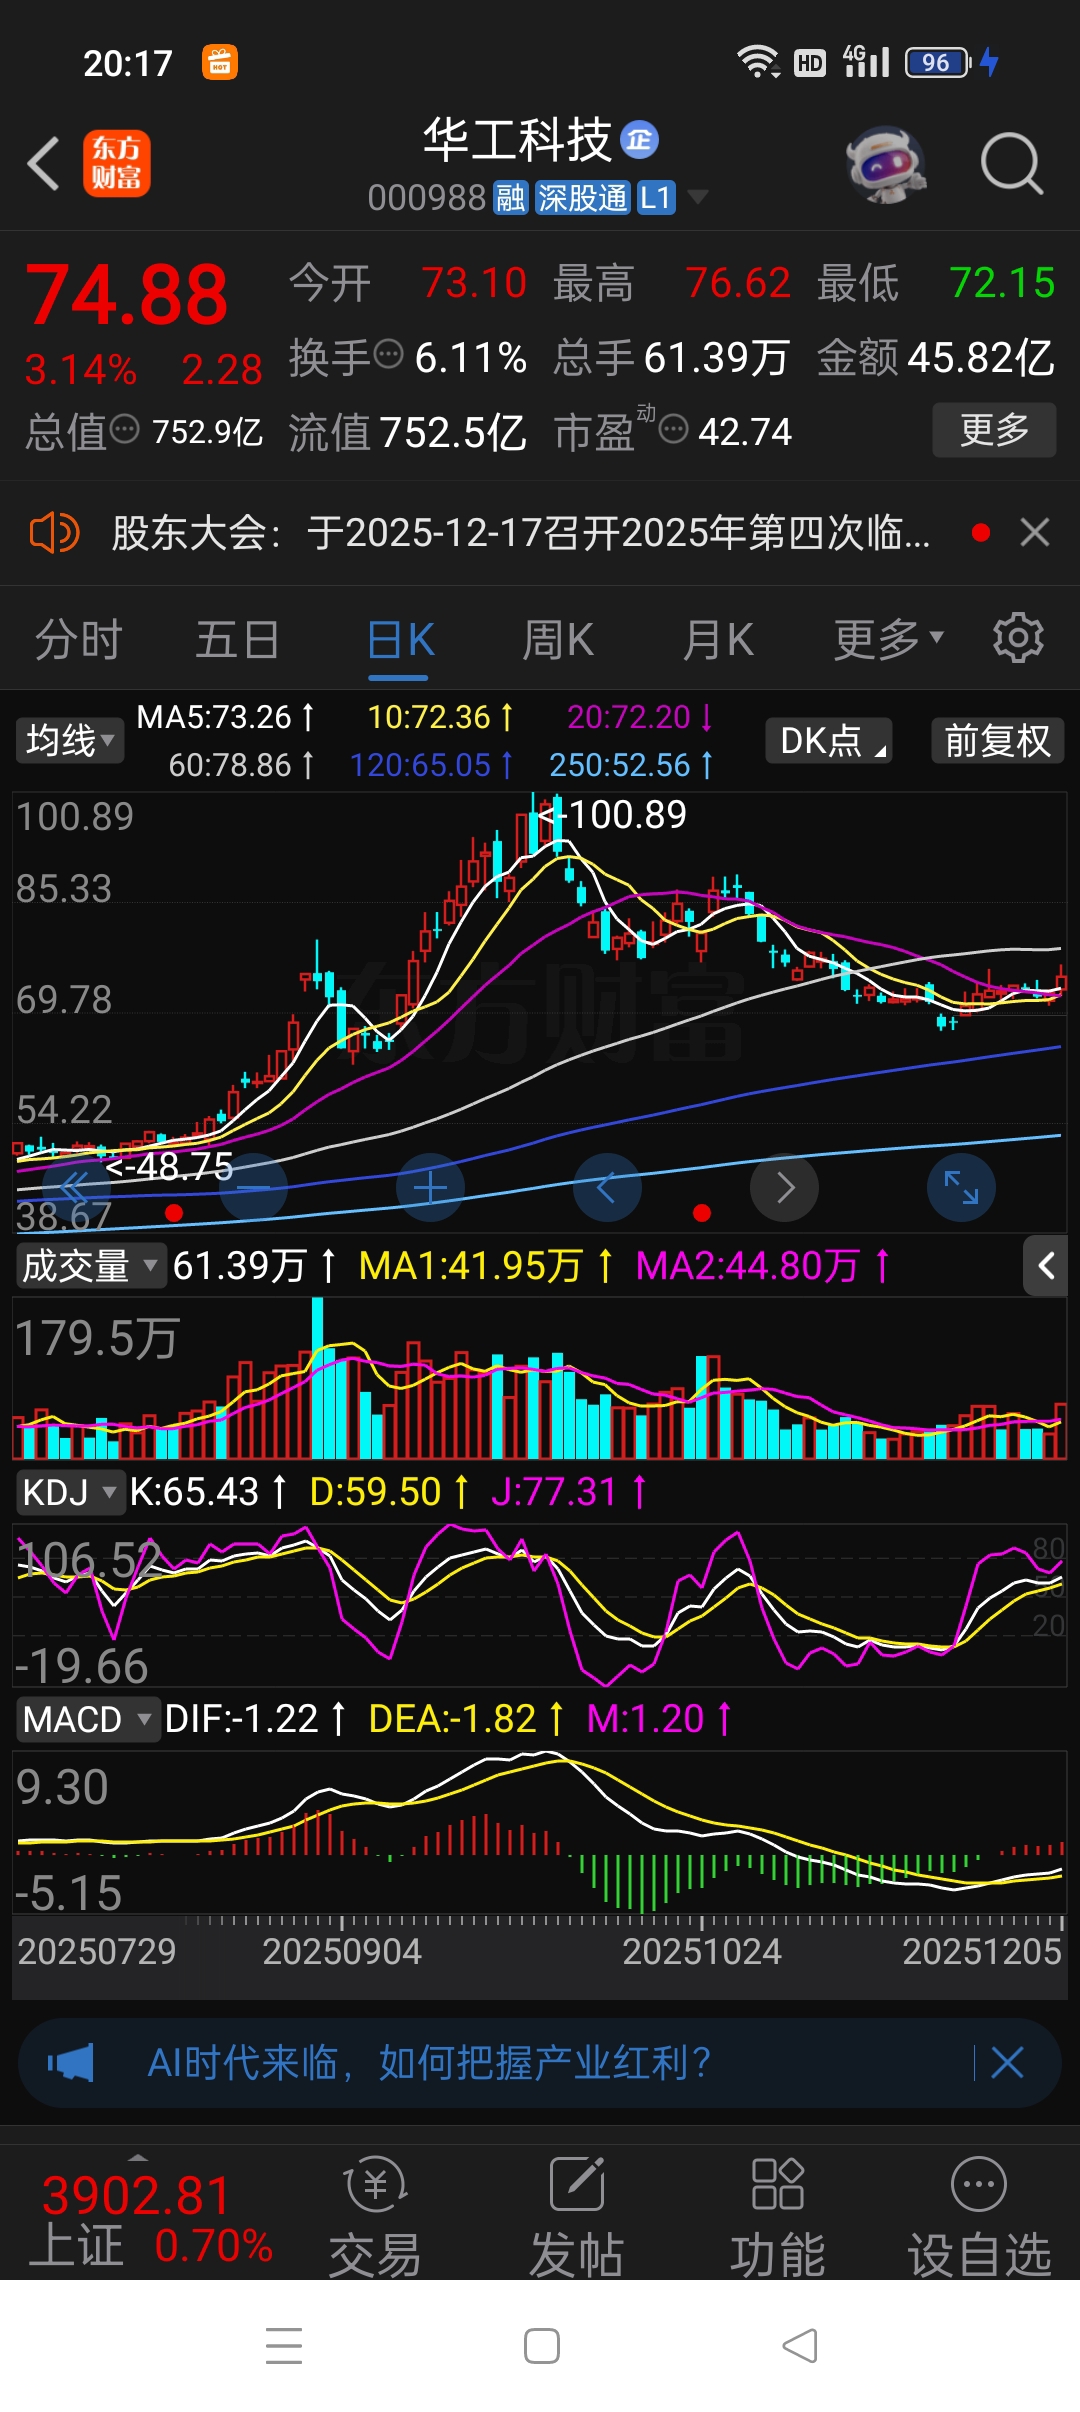Image resolution: width=1080 pixels, height=2412 pixels.
Task: Tap the megaphone icon in AI banner
Action: click(70, 2062)
